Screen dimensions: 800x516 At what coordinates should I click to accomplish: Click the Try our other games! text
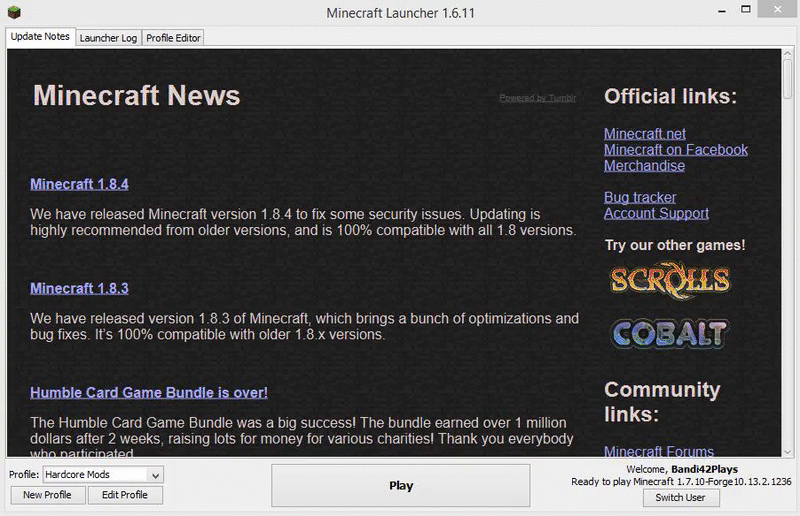[x=675, y=245]
